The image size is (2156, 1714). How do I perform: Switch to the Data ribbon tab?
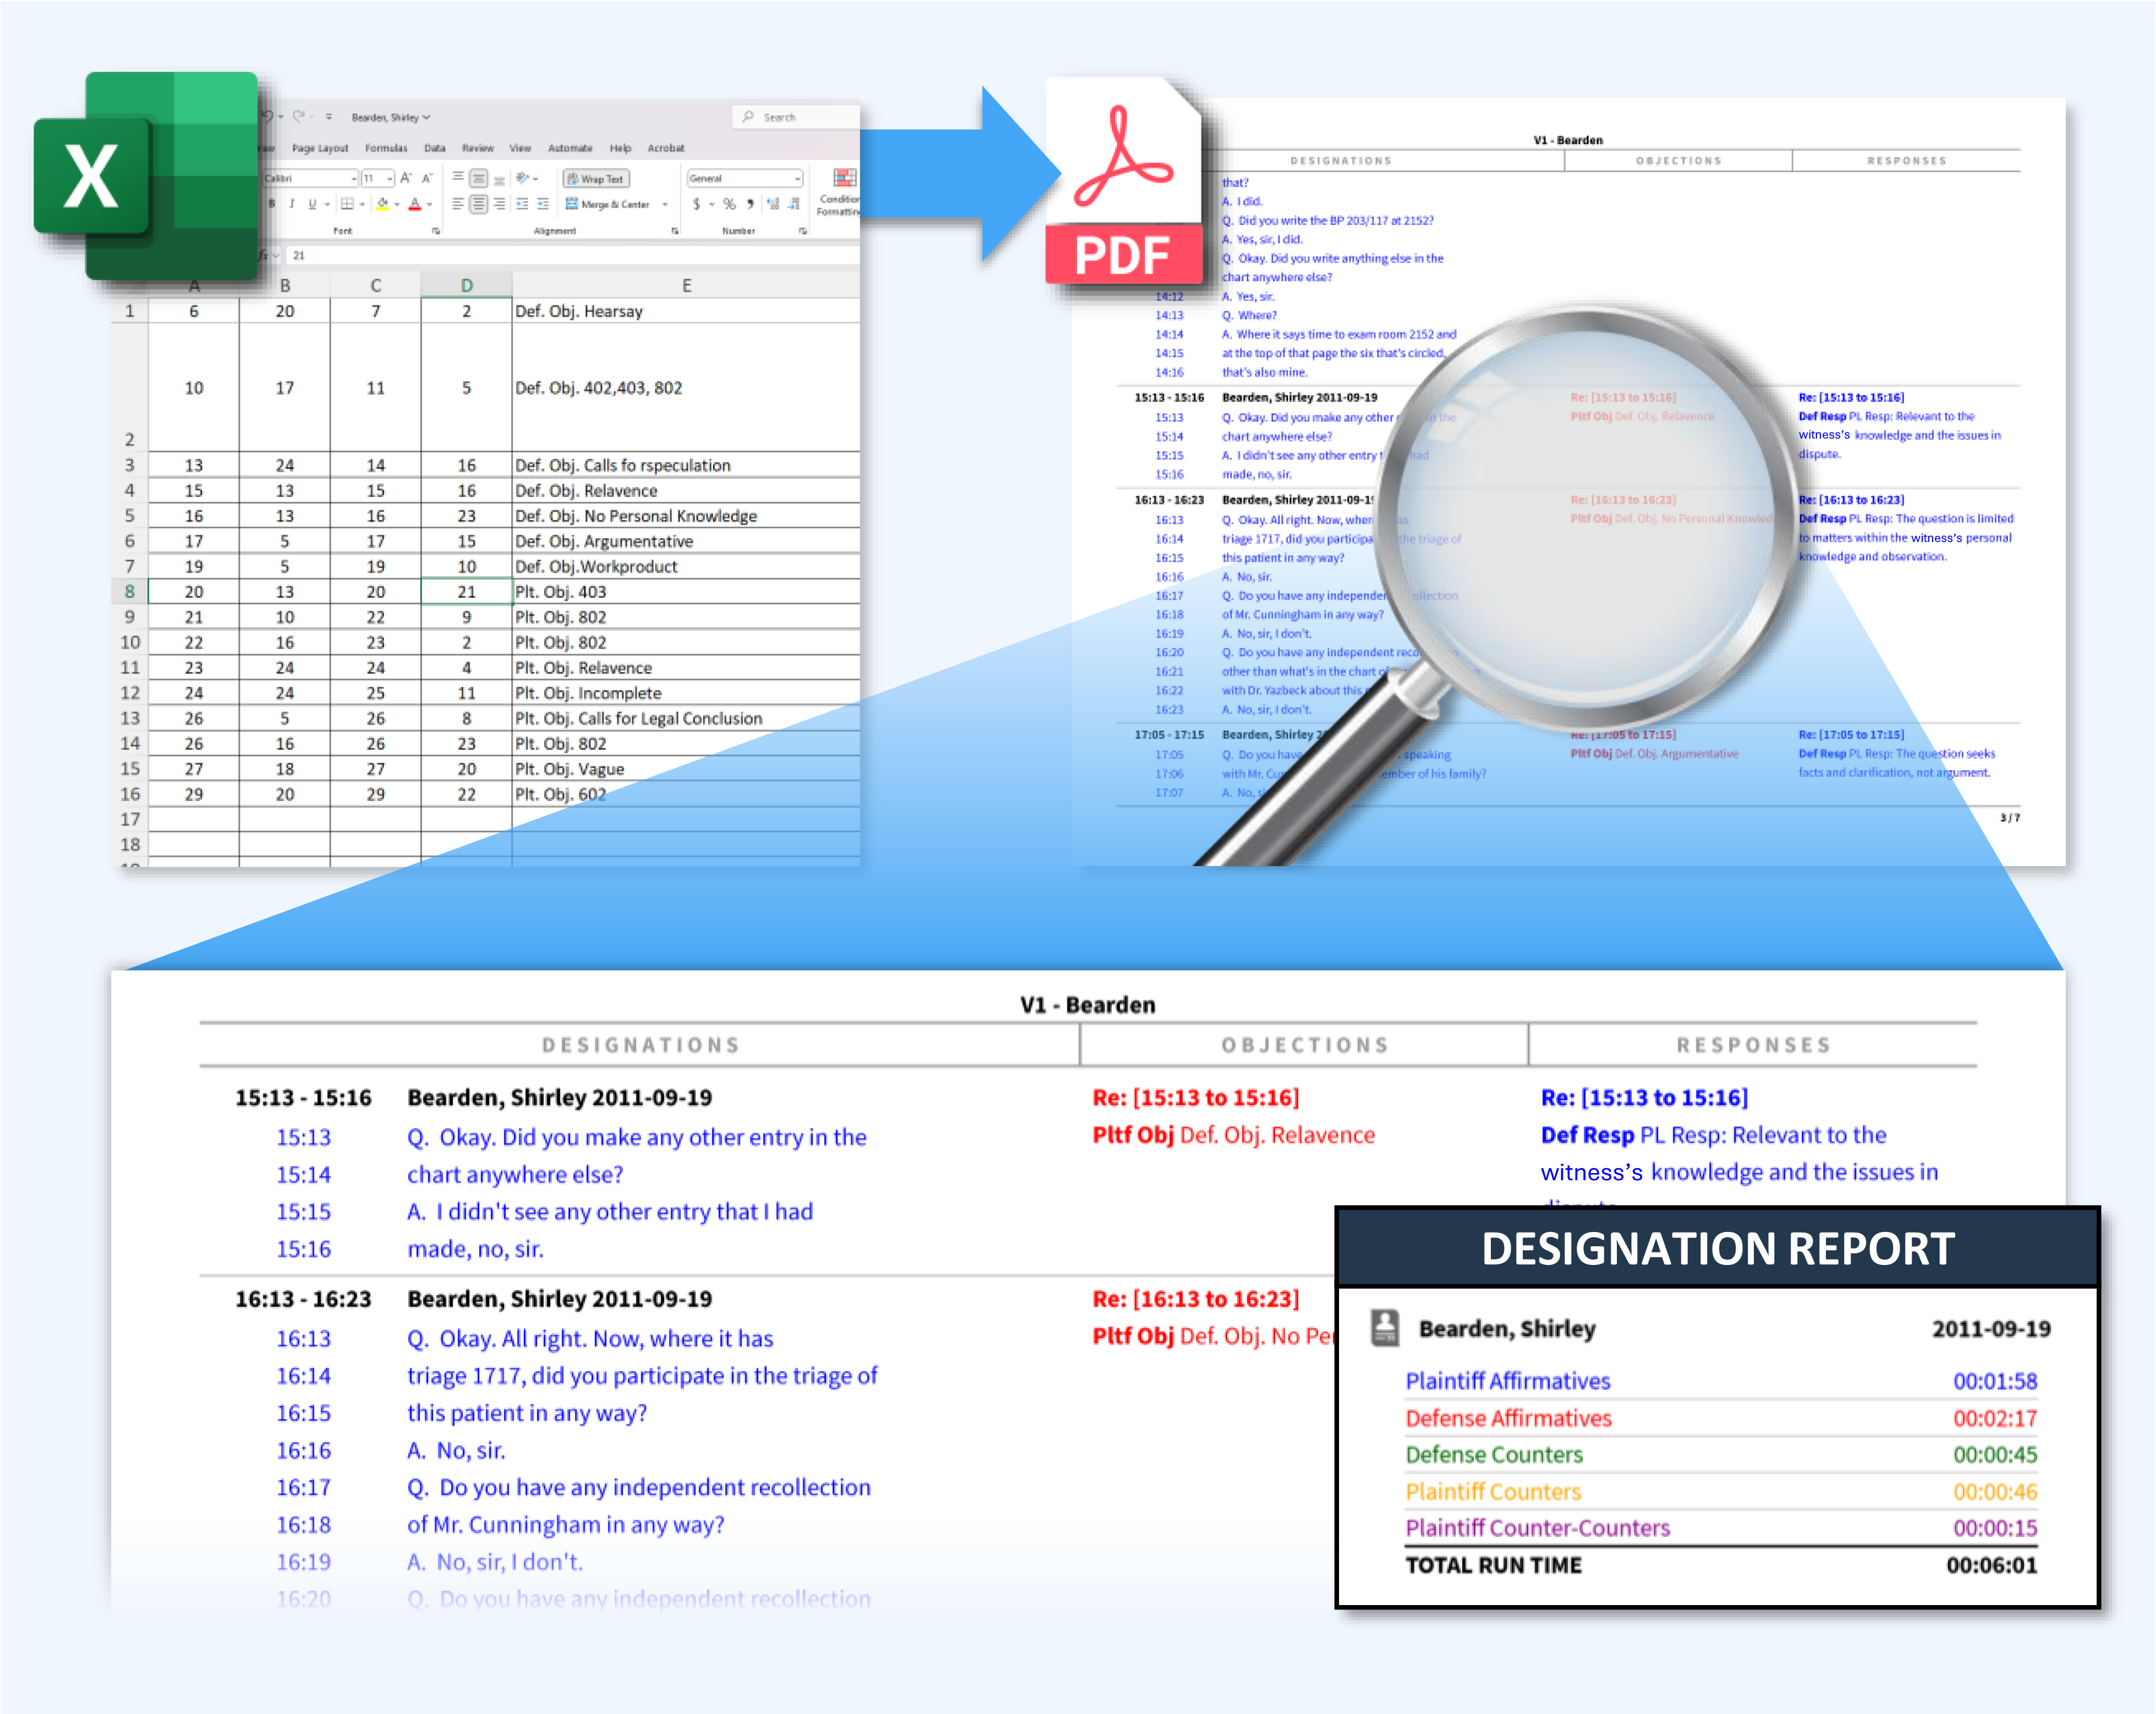pos(435,148)
